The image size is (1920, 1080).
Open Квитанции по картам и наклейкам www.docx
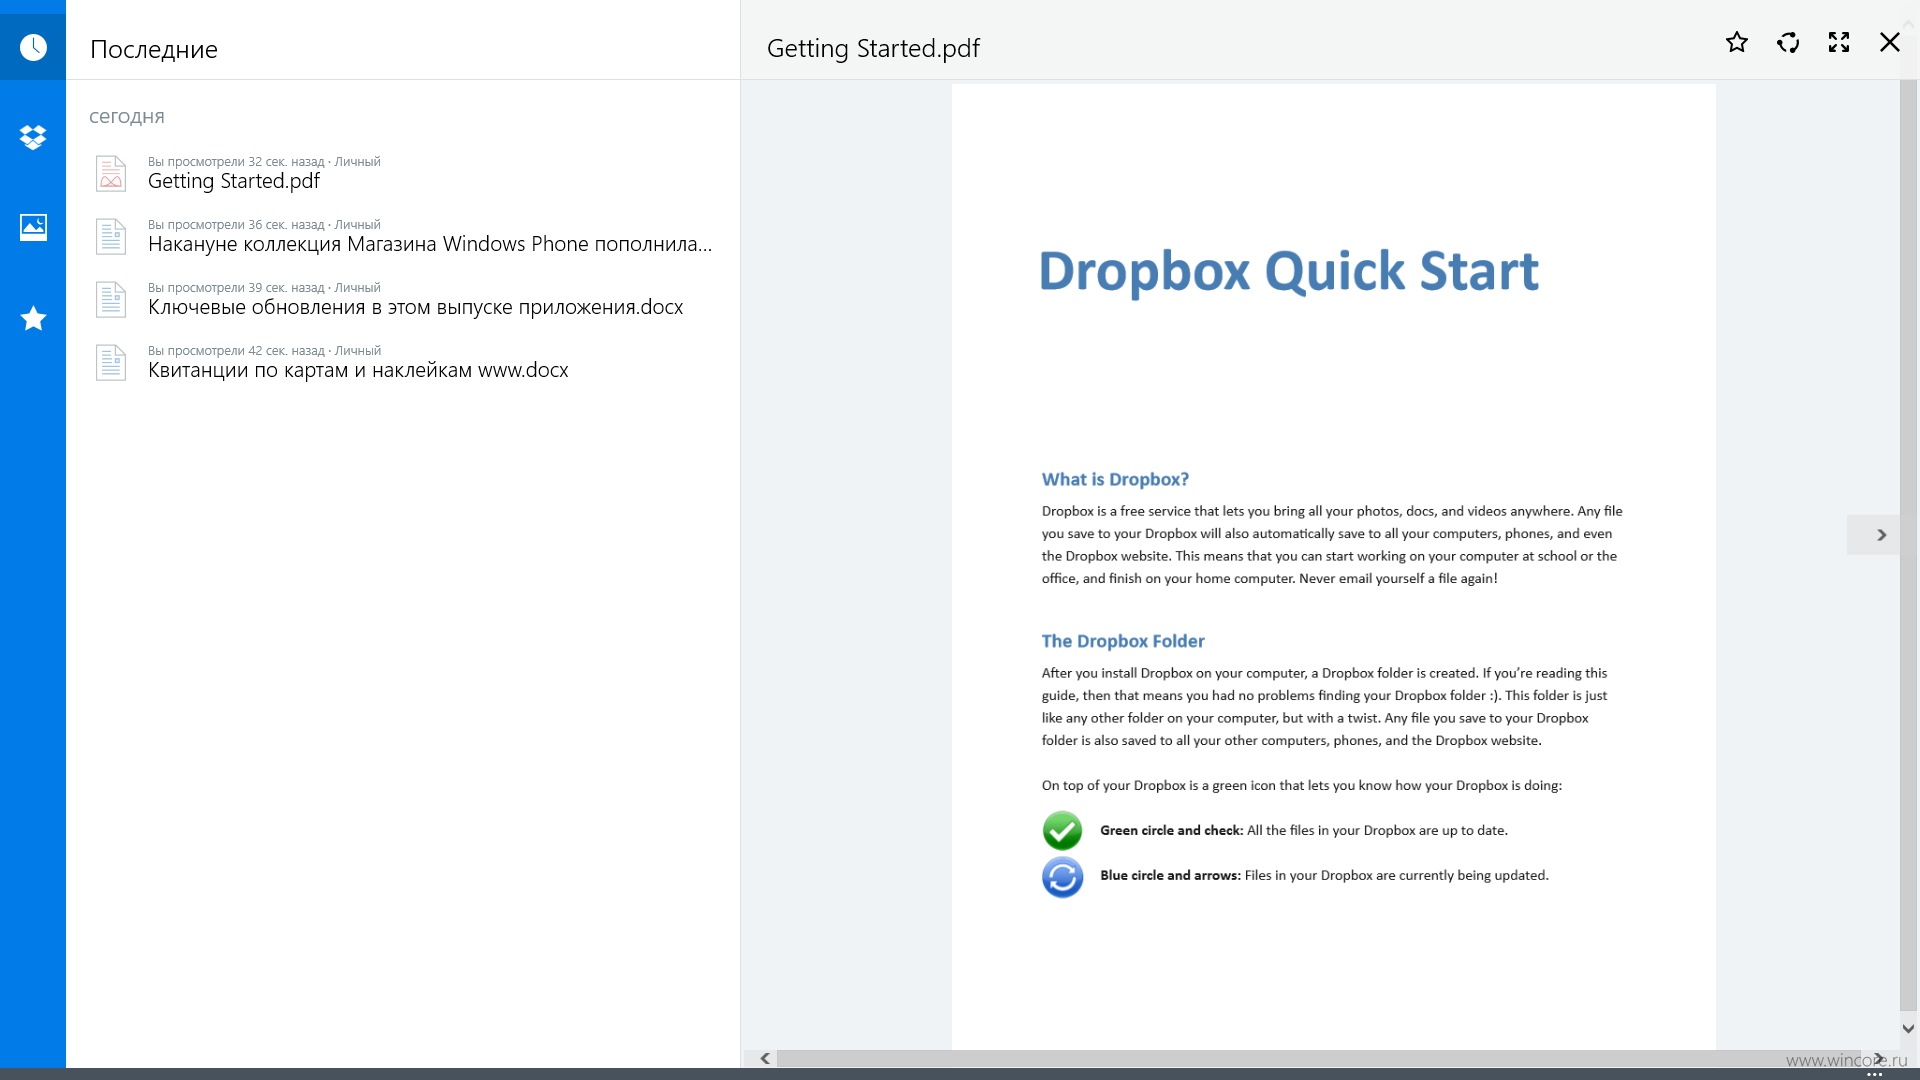tap(403, 362)
